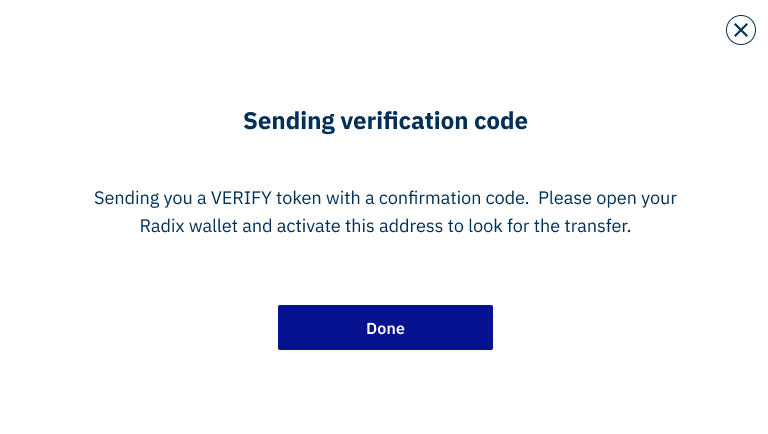768x434 pixels.
Task: Click the word VERIFY in the message
Action: click(241, 198)
